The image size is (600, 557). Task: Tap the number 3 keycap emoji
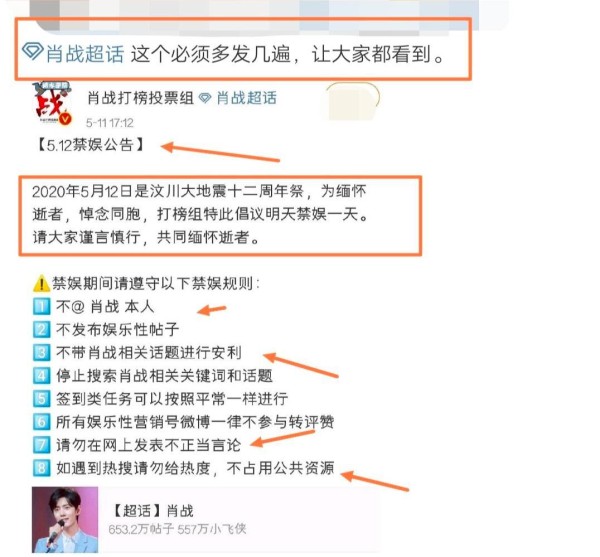click(41, 353)
